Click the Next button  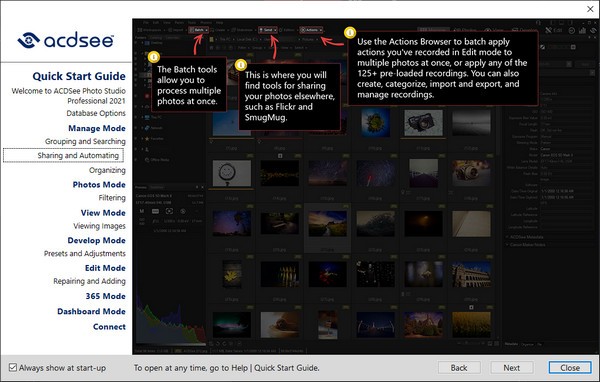tap(512, 368)
